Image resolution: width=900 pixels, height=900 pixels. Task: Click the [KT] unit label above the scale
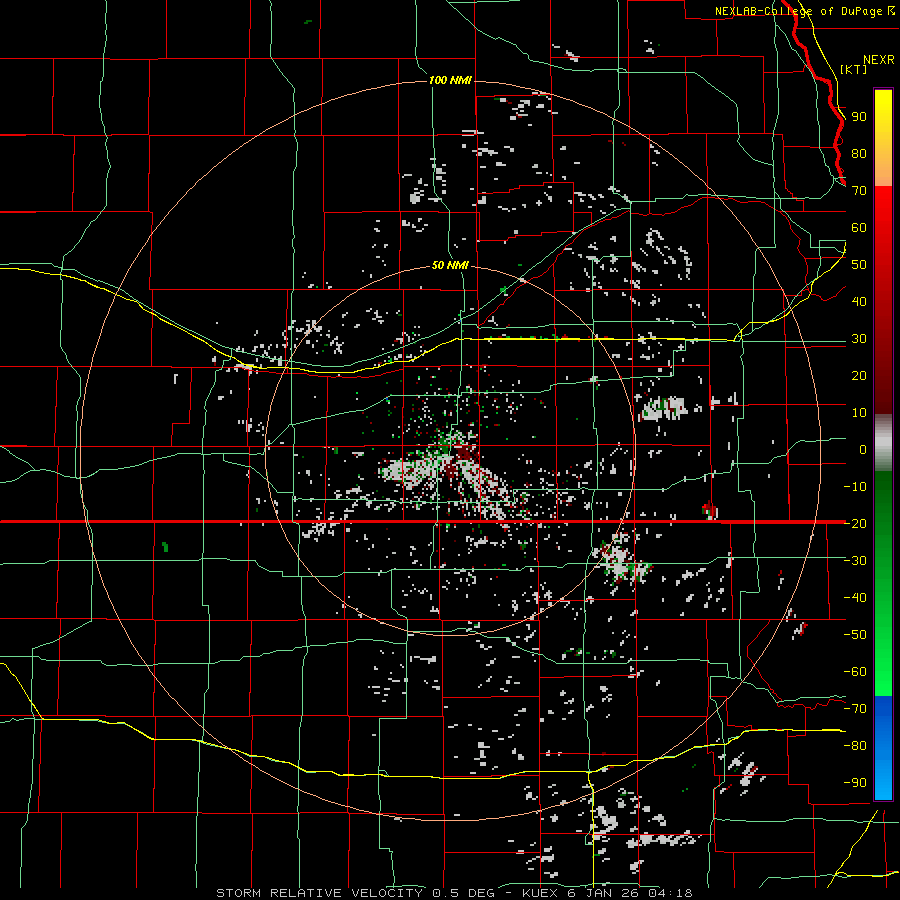click(x=853, y=69)
